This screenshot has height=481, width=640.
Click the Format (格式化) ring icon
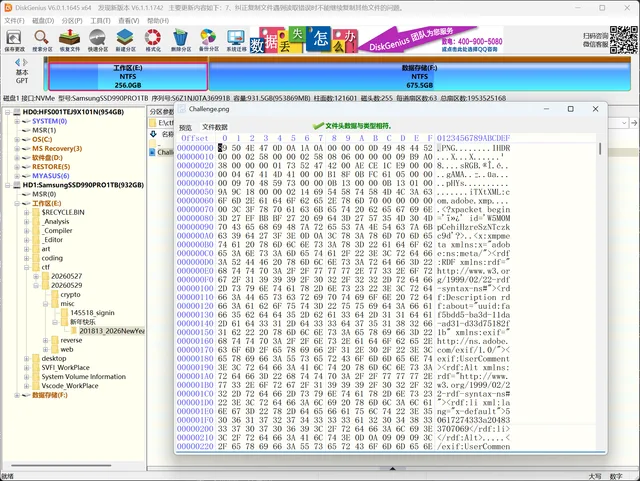click(x=153, y=38)
